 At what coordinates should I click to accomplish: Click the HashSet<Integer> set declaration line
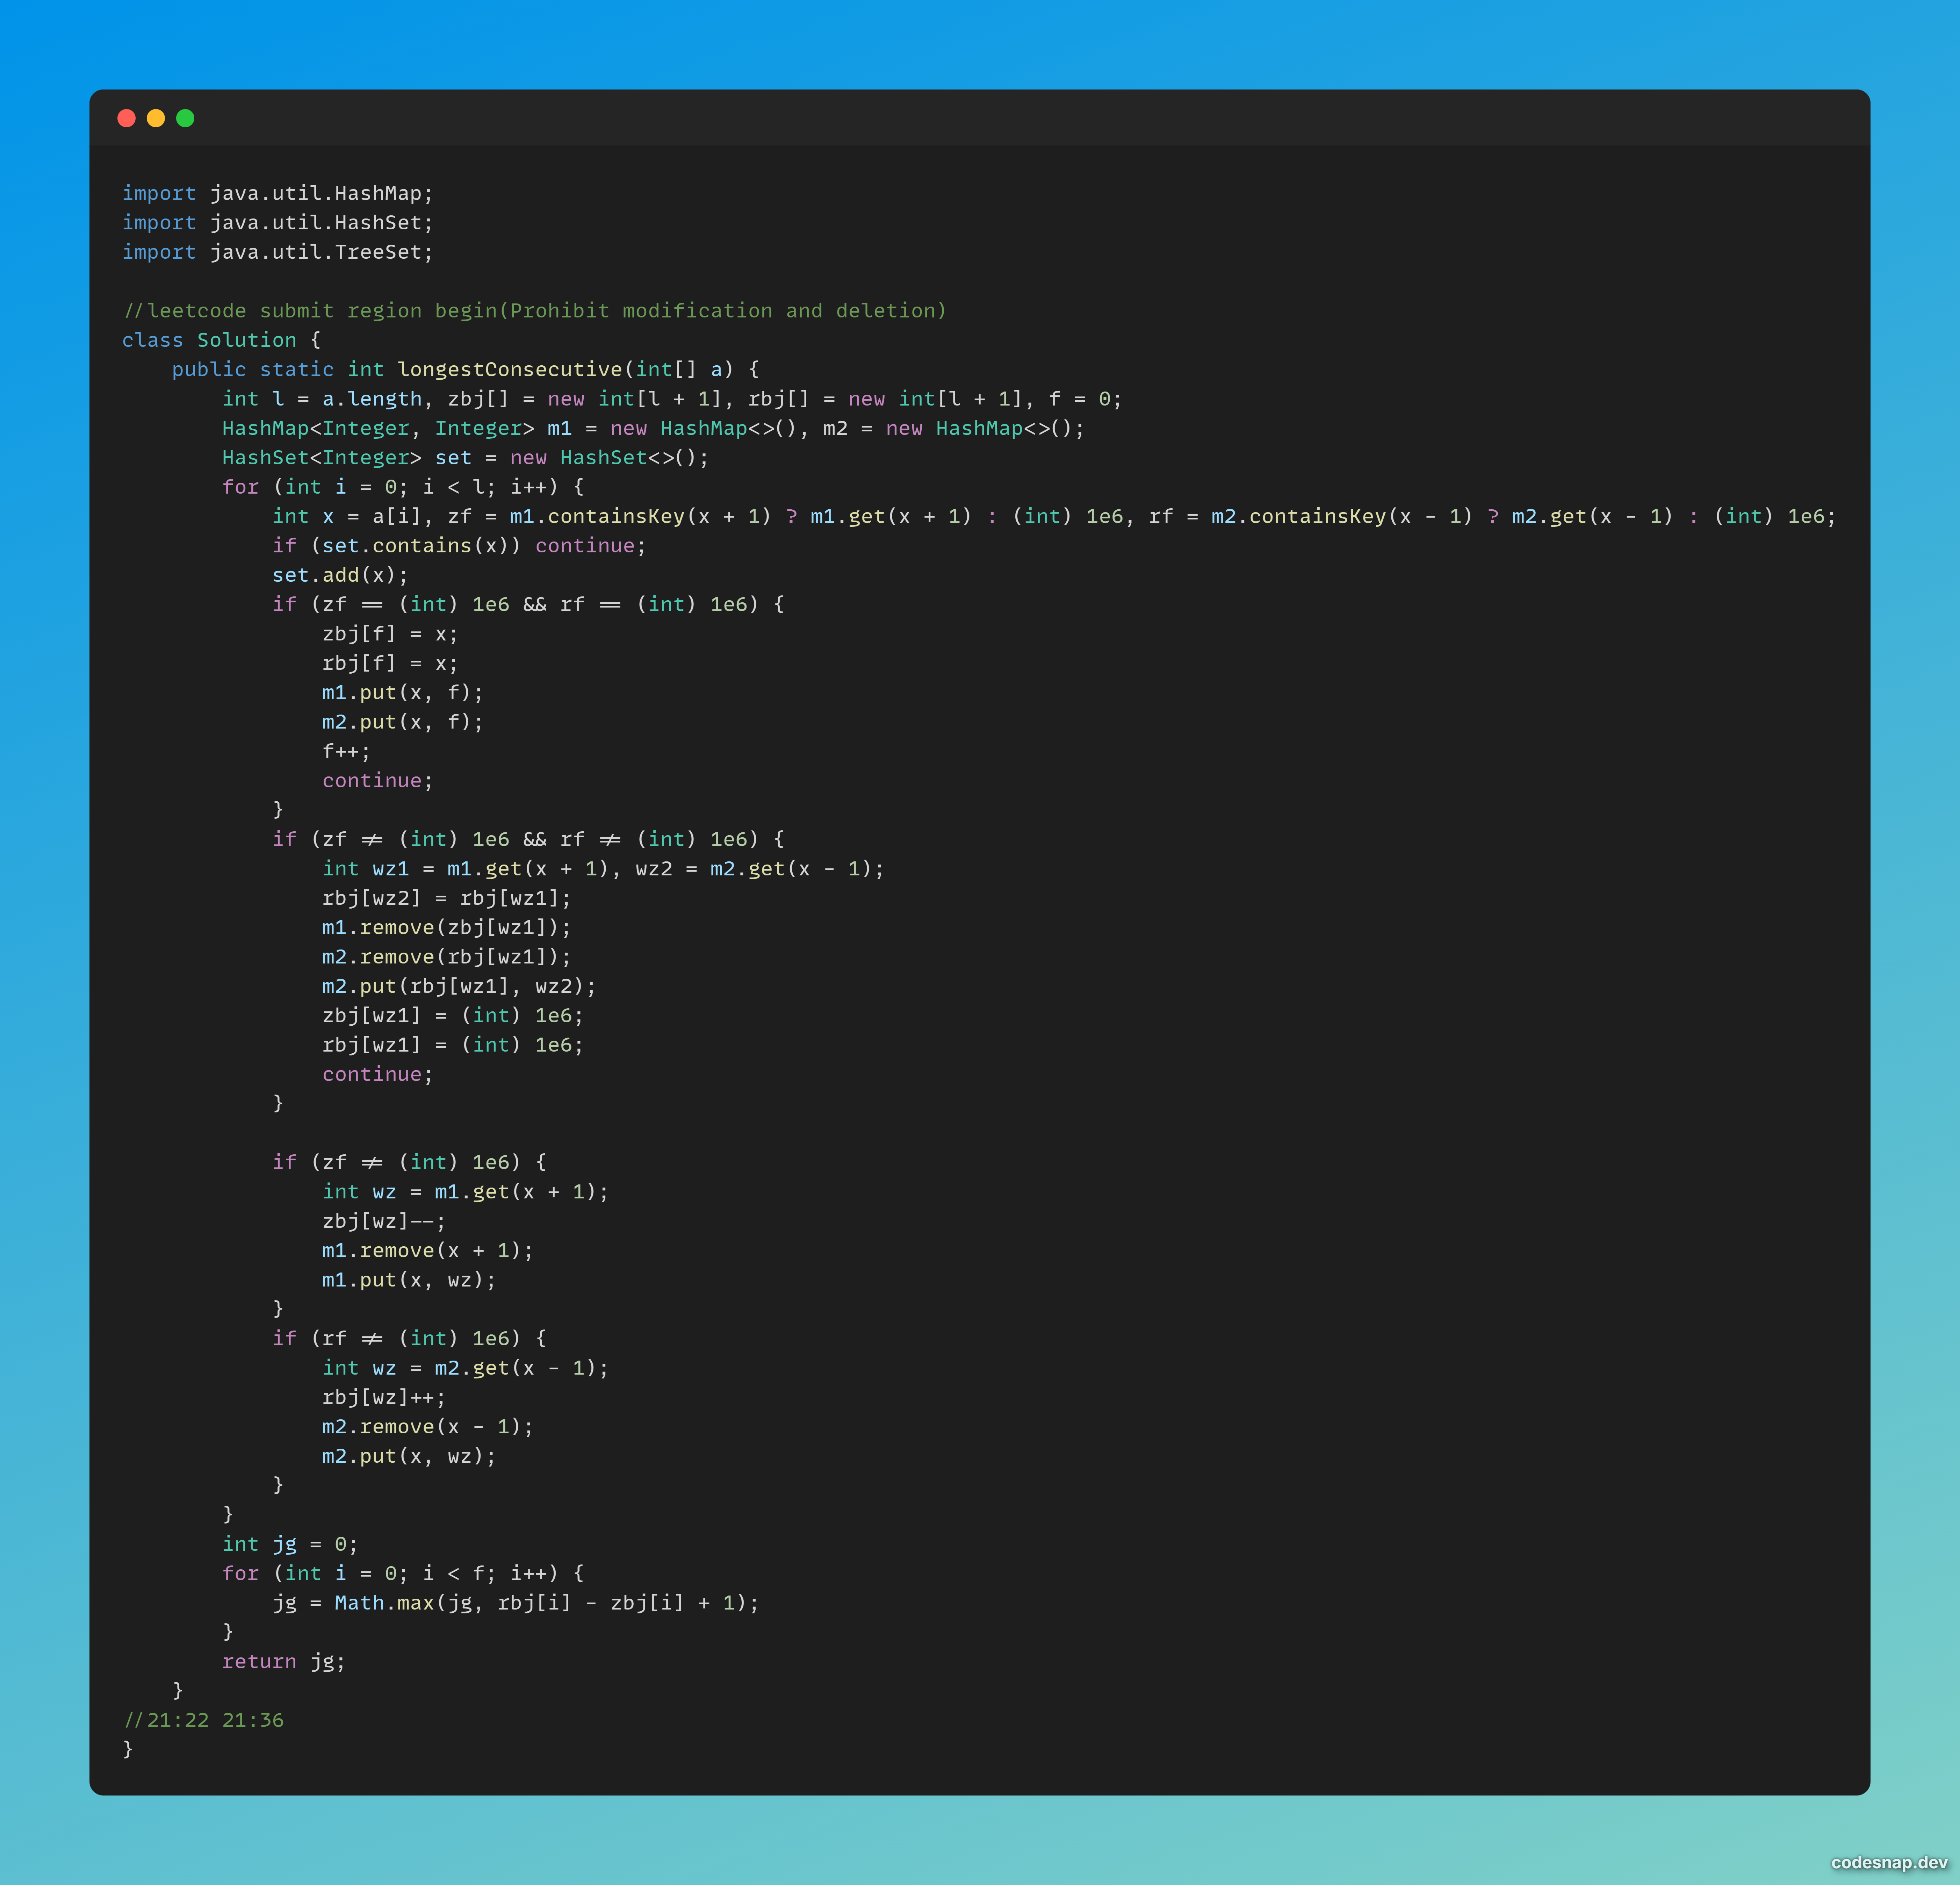pyautogui.click(x=465, y=457)
